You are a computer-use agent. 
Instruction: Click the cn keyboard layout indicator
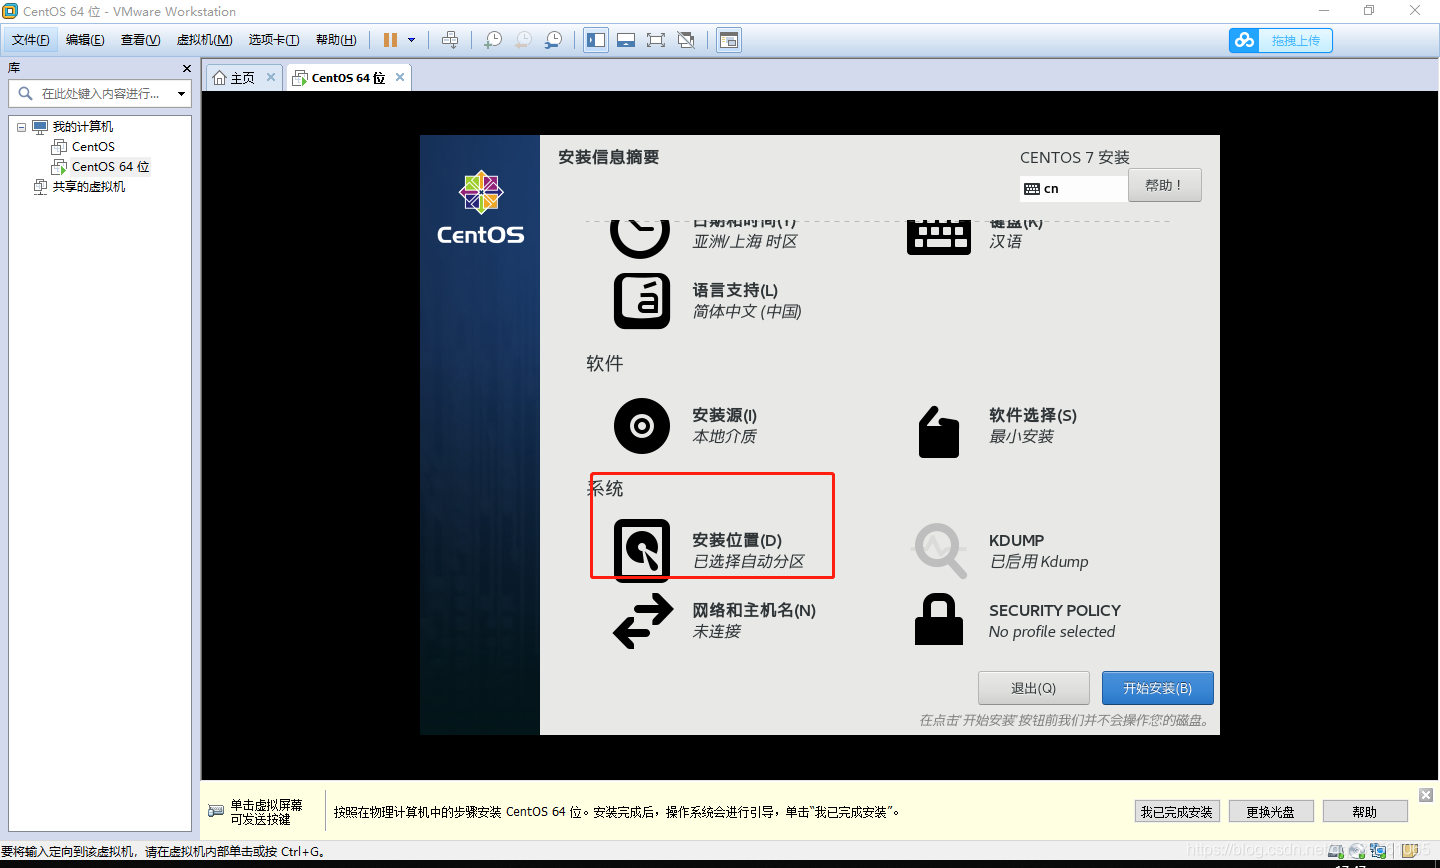point(1074,189)
